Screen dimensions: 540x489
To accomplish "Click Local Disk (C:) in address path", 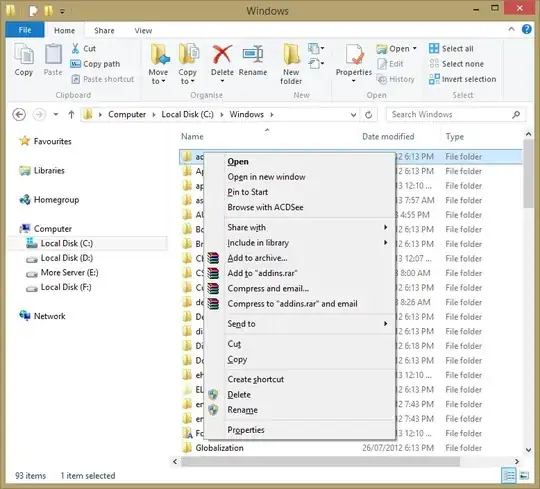I will click(x=187, y=114).
